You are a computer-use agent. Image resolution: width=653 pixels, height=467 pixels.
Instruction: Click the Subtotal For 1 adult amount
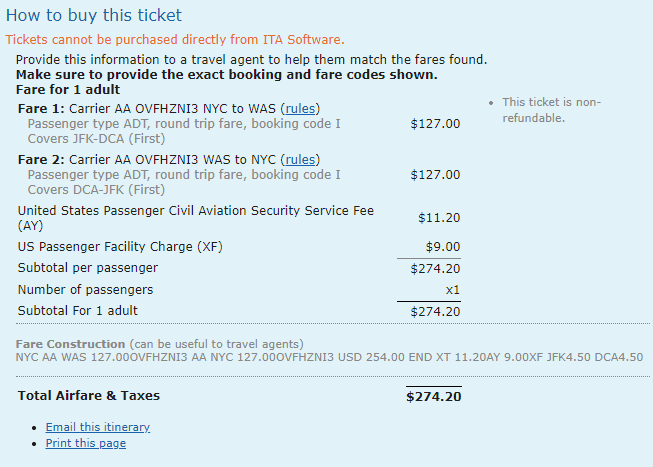tap(435, 312)
